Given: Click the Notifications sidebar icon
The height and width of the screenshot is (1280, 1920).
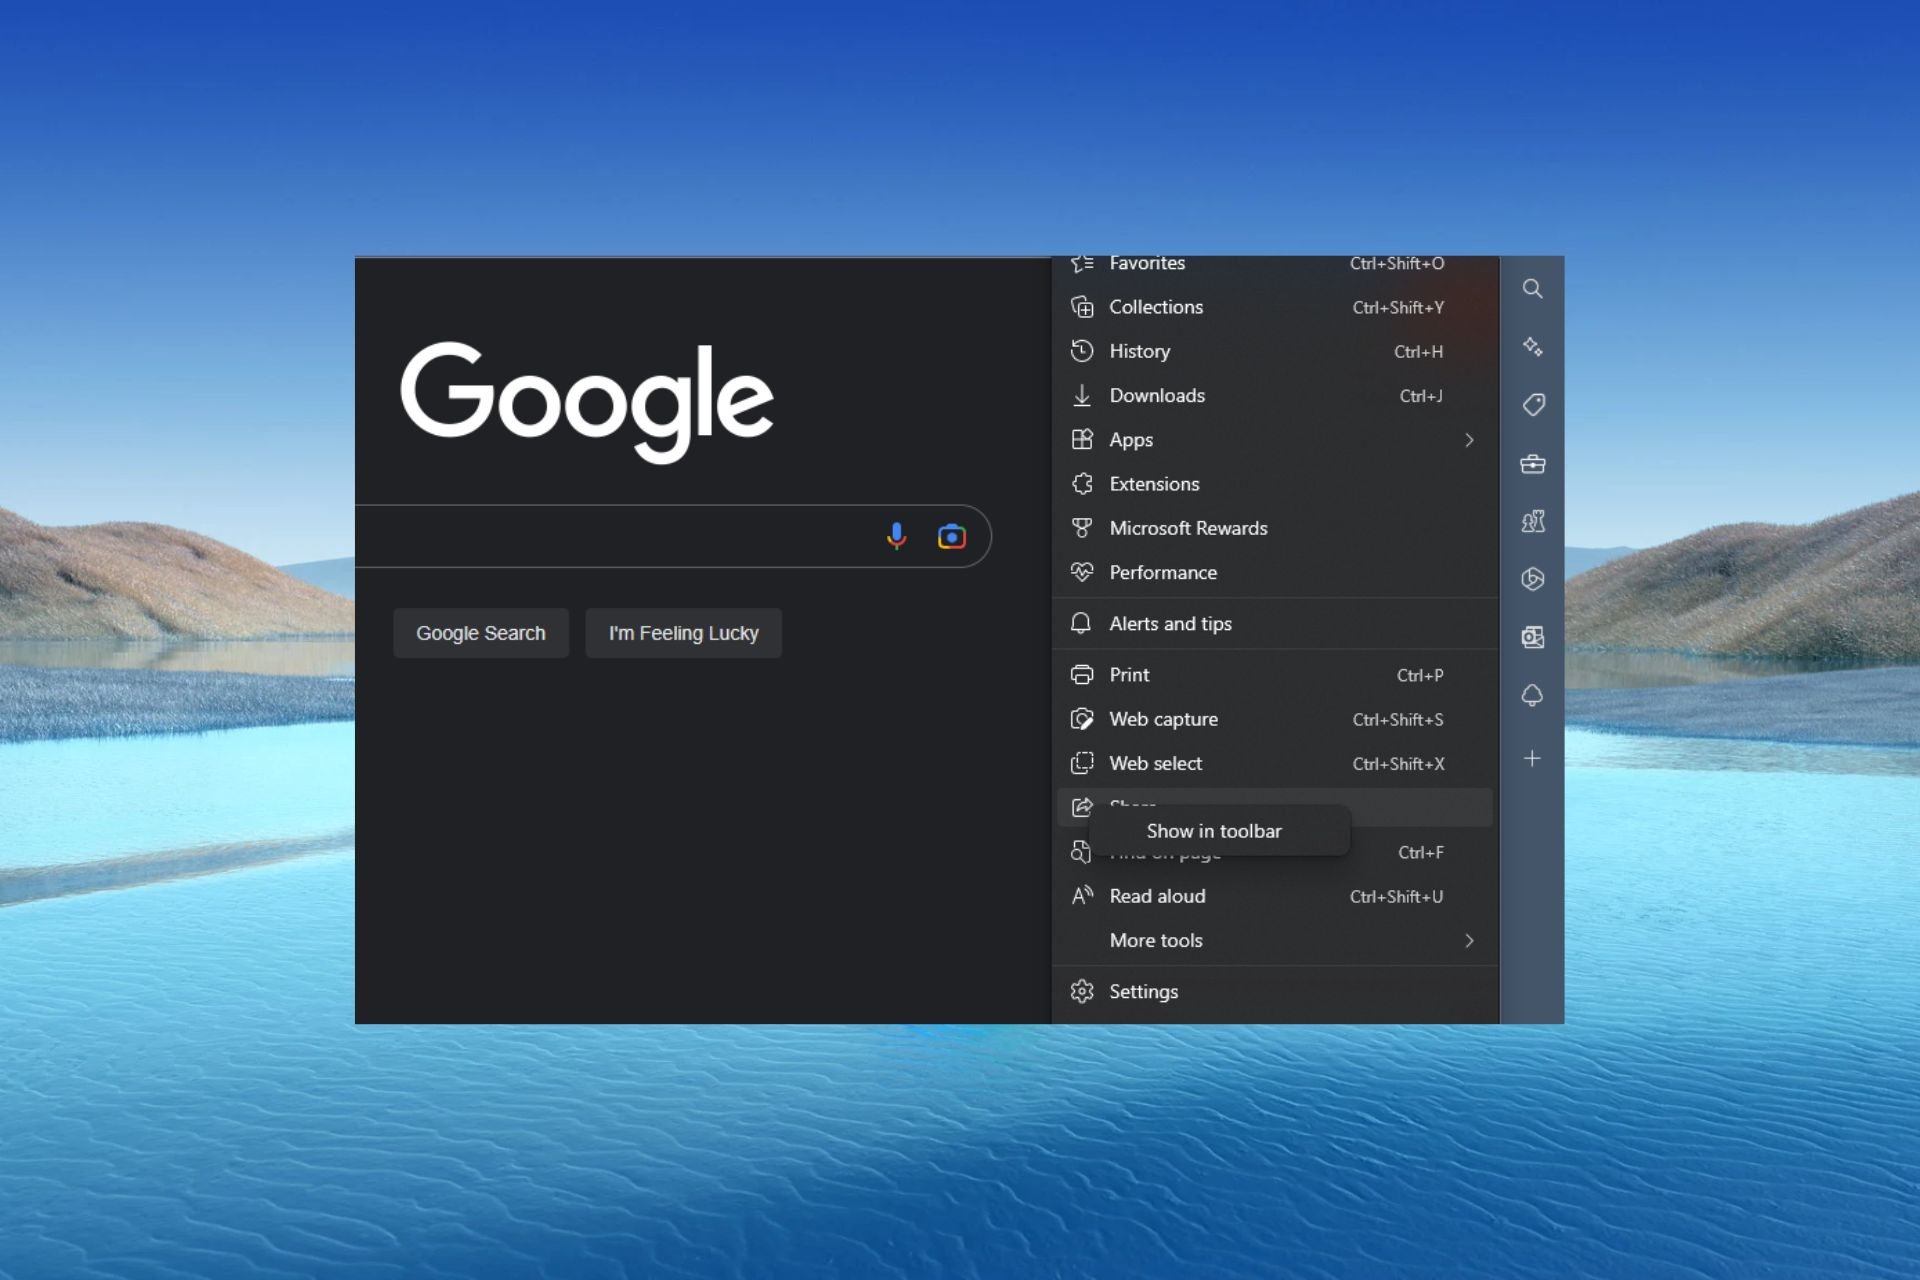Looking at the screenshot, I should click(1533, 696).
